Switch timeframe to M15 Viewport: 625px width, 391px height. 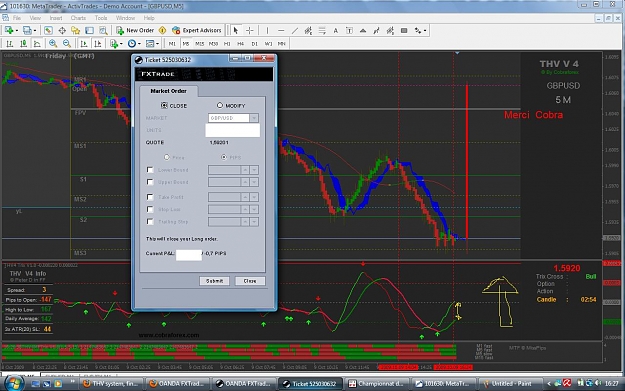coord(199,43)
